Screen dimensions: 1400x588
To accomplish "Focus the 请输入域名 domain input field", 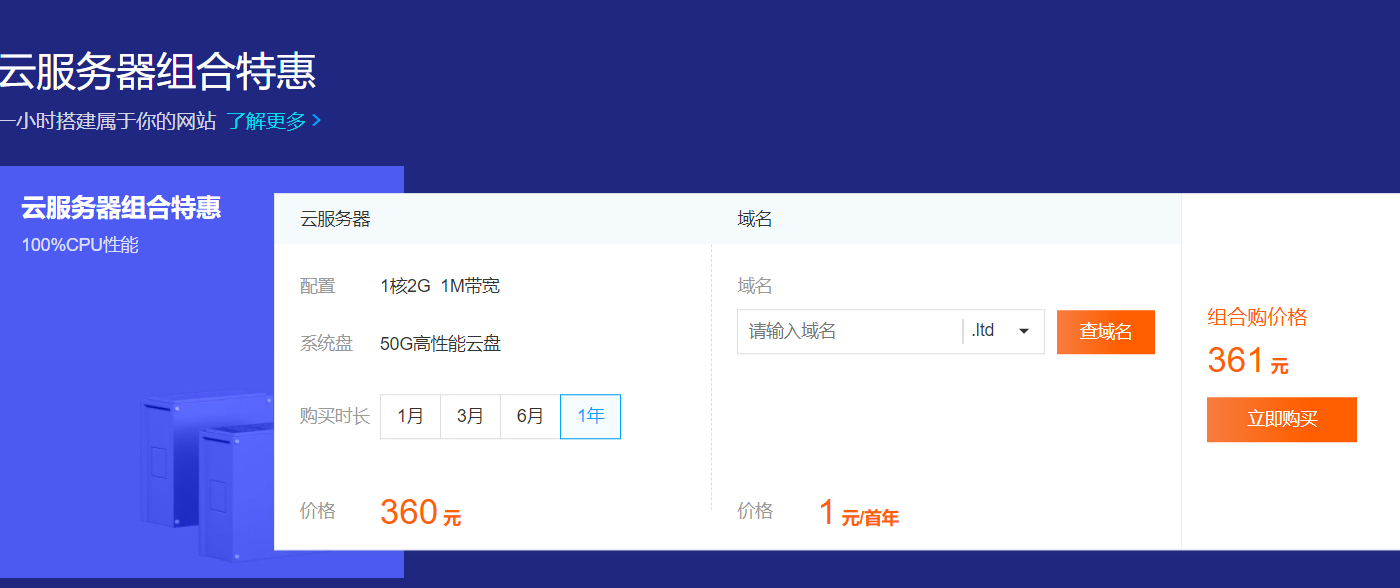I will 850,331.
